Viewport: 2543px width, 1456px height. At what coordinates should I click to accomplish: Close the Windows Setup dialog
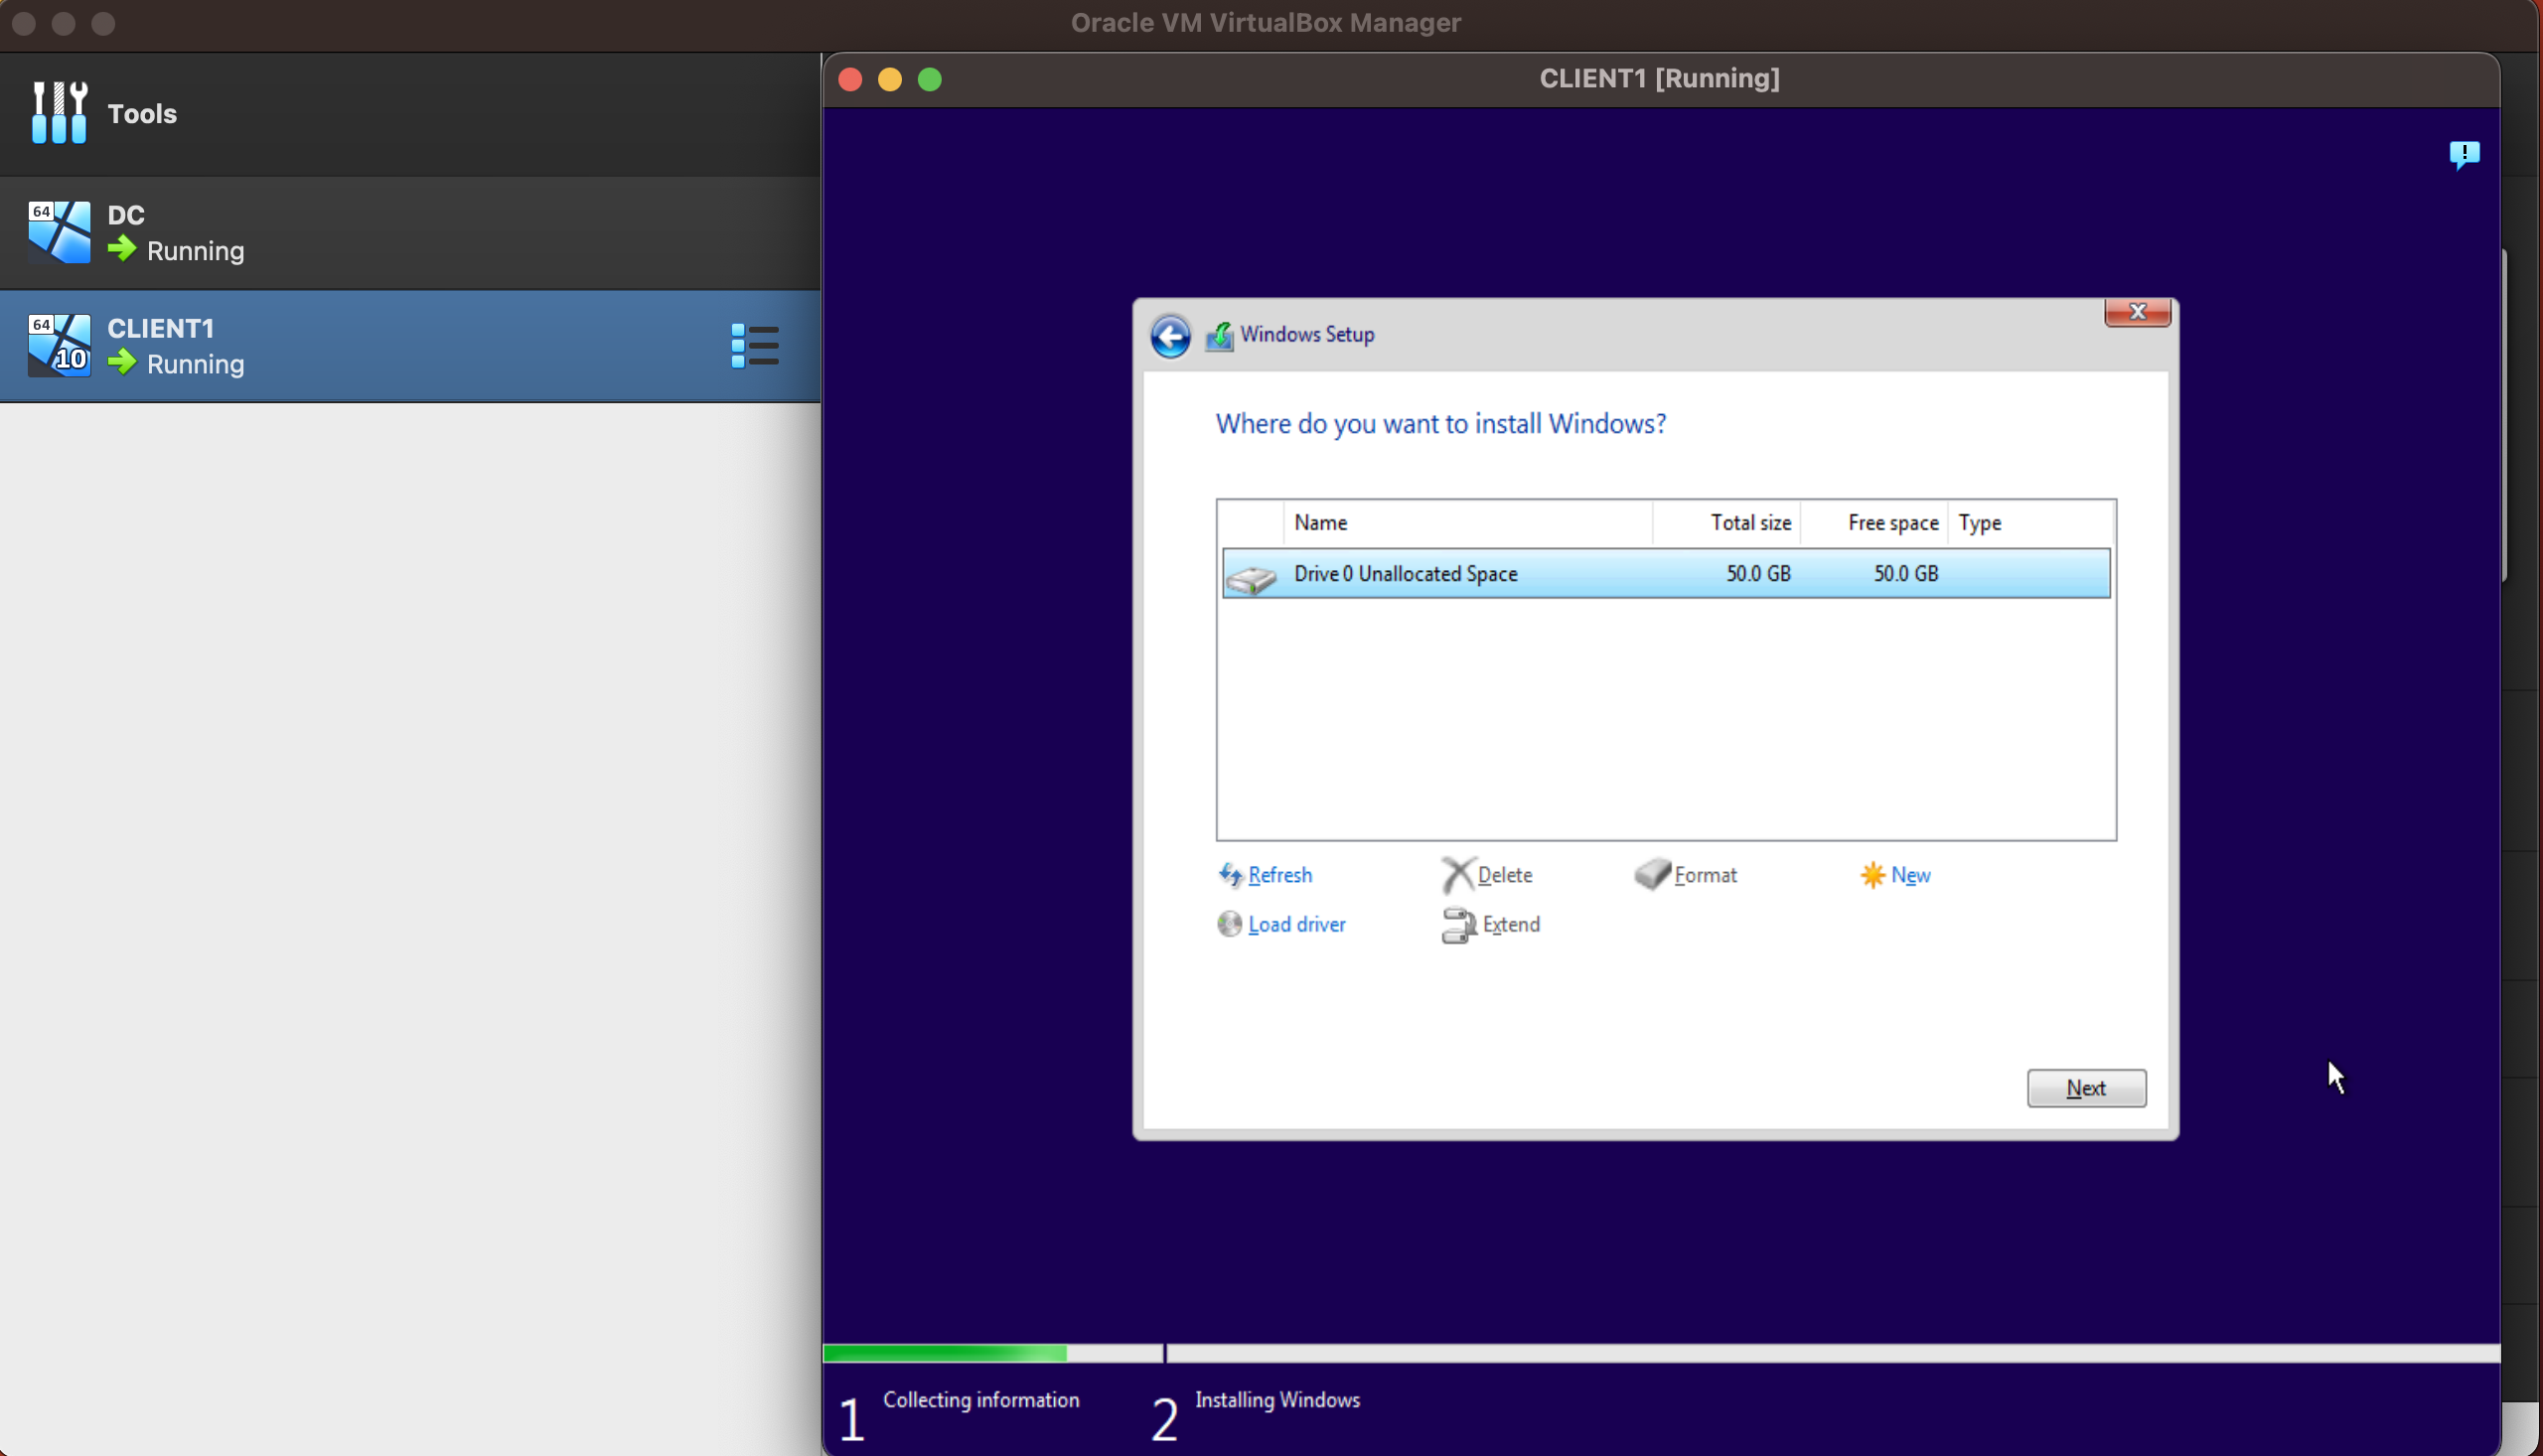(x=2137, y=312)
